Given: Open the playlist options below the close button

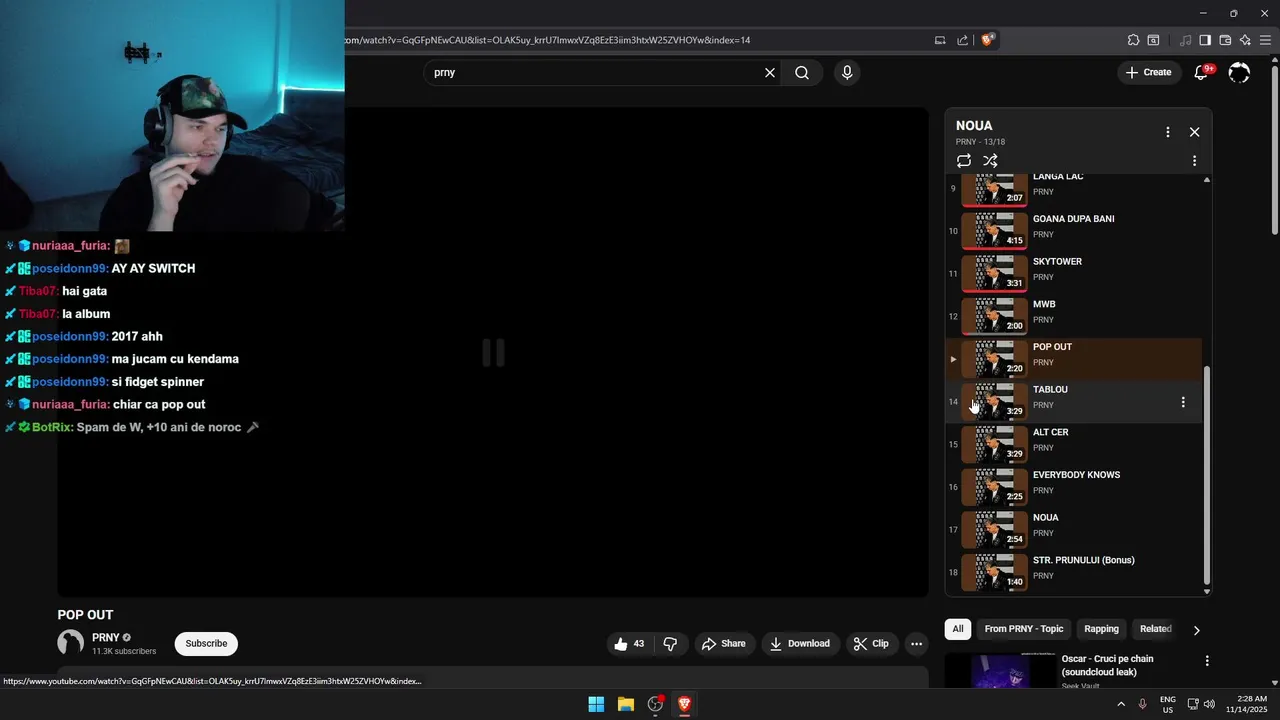Looking at the screenshot, I should coord(1194,161).
